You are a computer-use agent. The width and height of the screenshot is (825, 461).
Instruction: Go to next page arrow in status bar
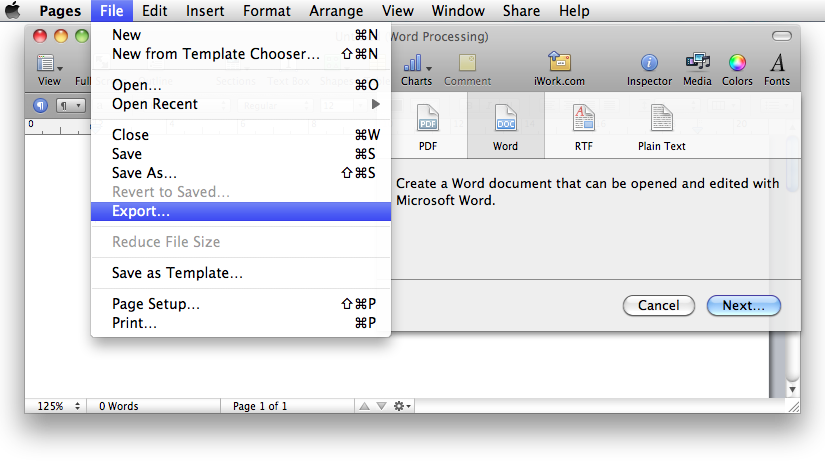381,406
